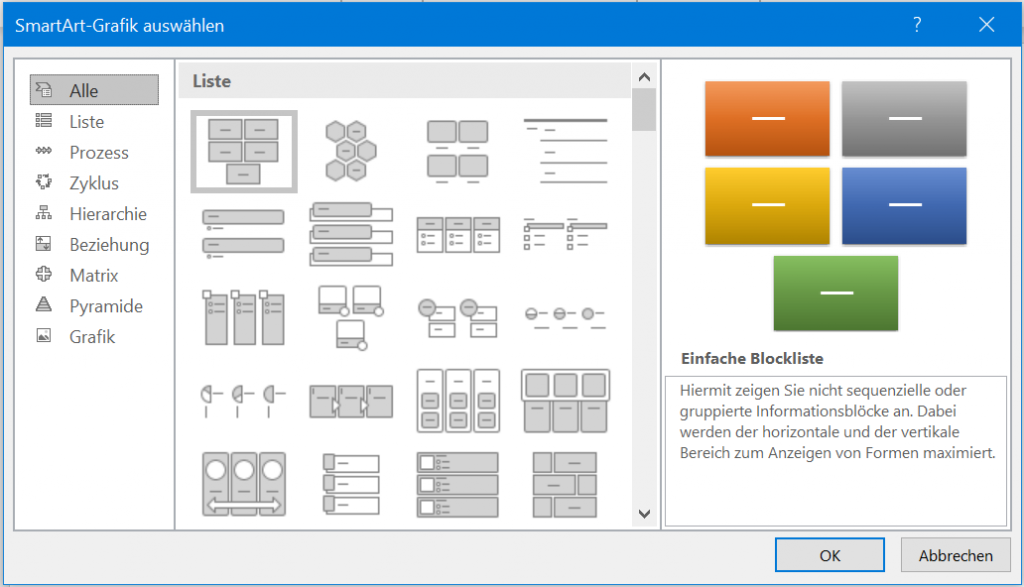Select the Alle category in the sidebar

(x=94, y=90)
